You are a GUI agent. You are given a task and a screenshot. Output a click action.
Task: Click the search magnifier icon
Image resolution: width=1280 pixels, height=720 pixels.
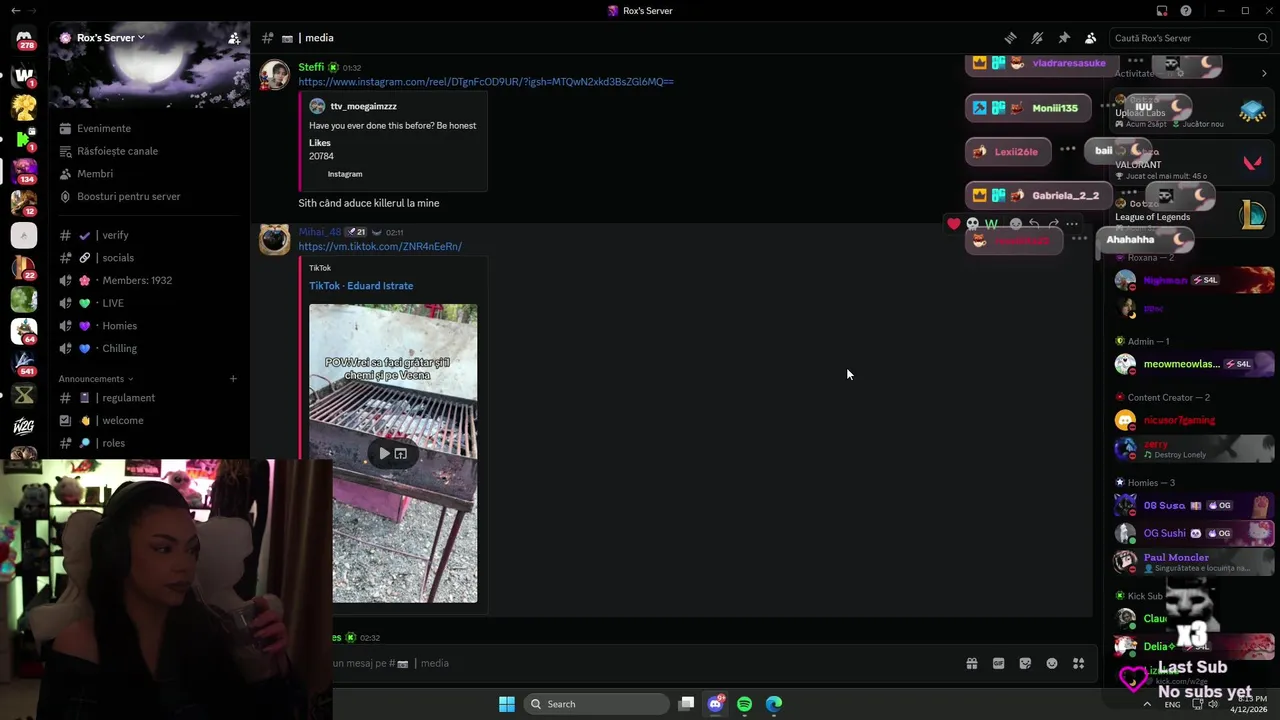(1263, 38)
